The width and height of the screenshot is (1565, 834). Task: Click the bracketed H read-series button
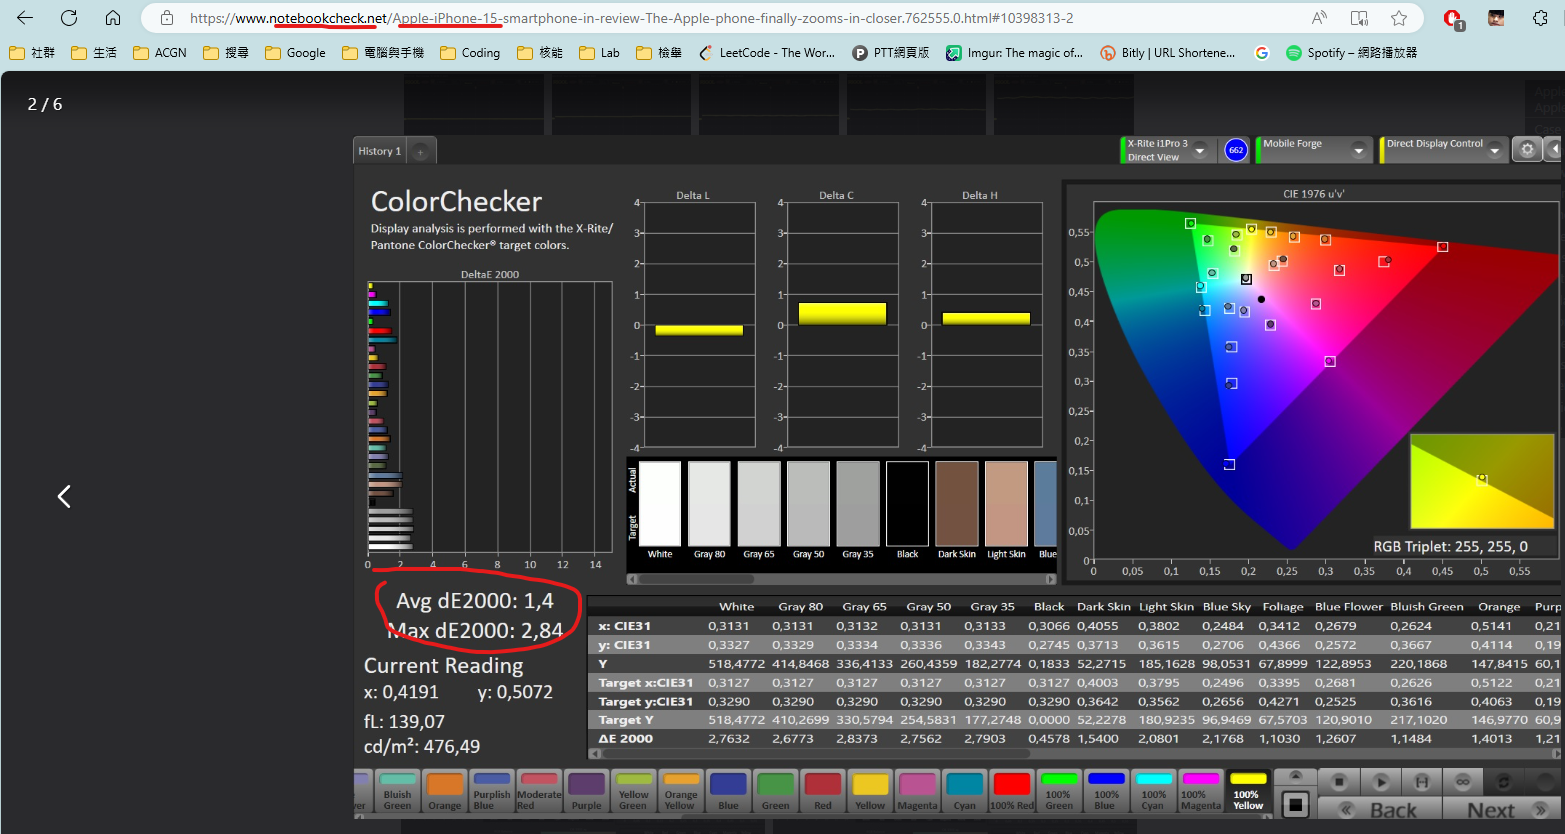point(1422,781)
